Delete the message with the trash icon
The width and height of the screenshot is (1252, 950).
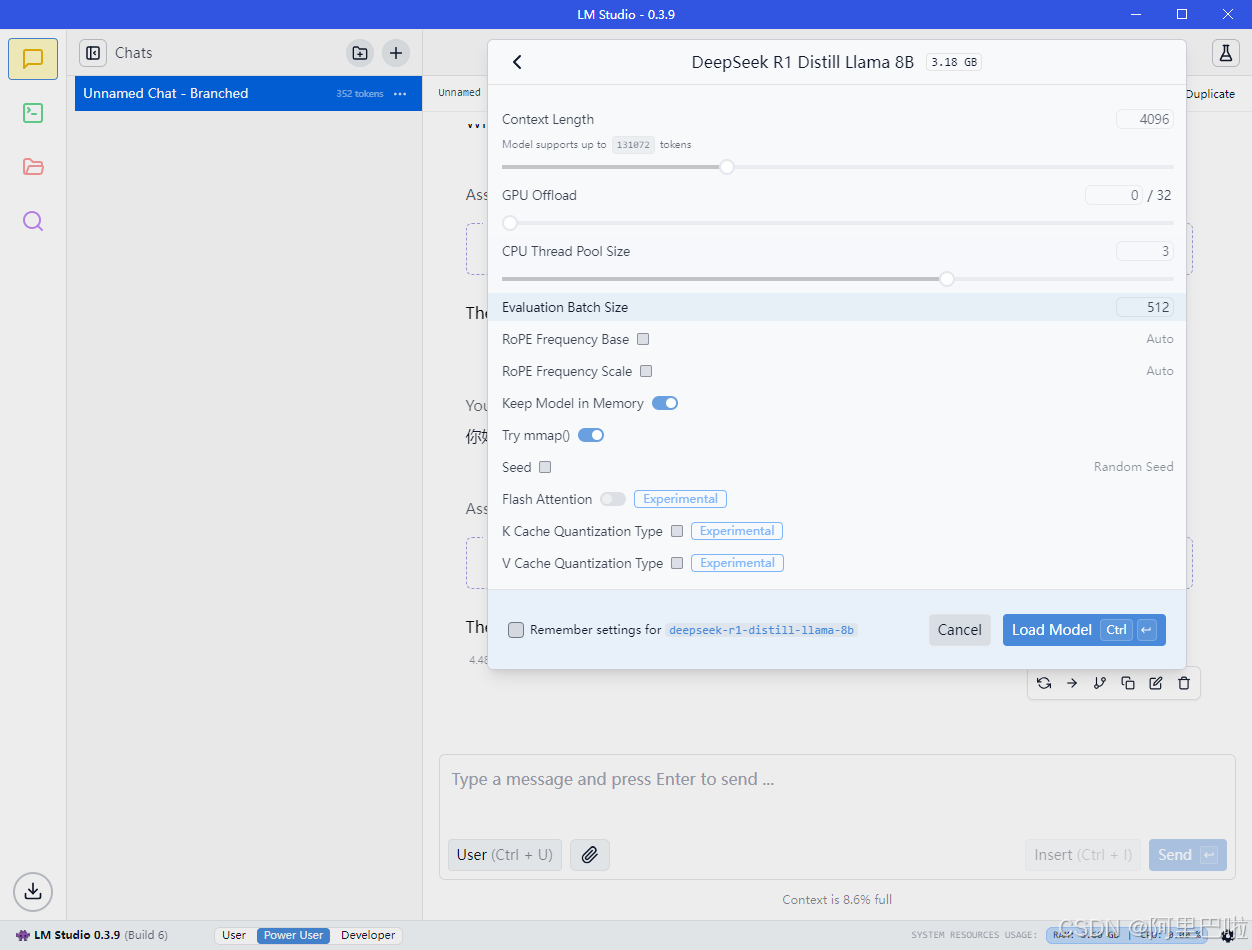(1184, 683)
